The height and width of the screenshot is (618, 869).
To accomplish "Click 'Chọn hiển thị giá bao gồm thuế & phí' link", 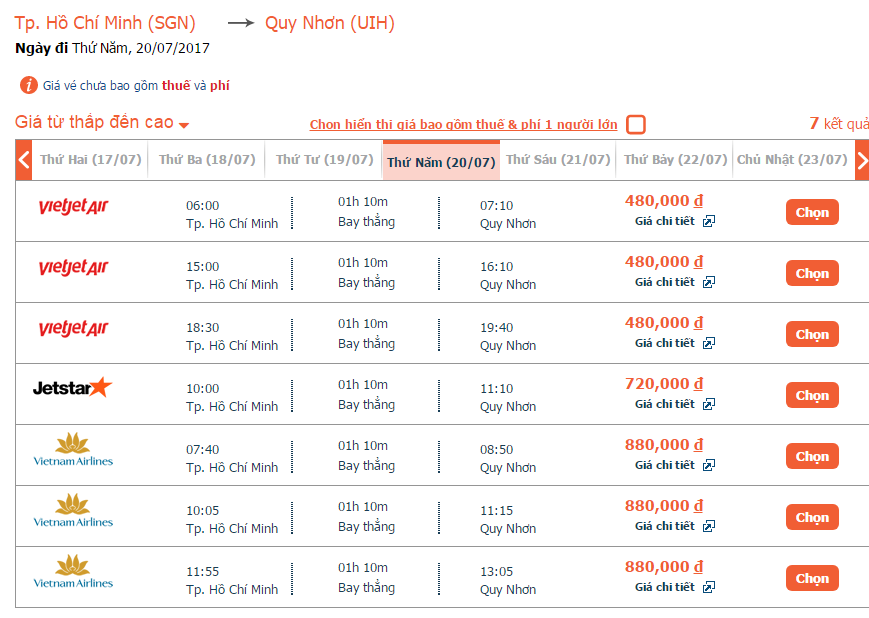I will [463, 125].
